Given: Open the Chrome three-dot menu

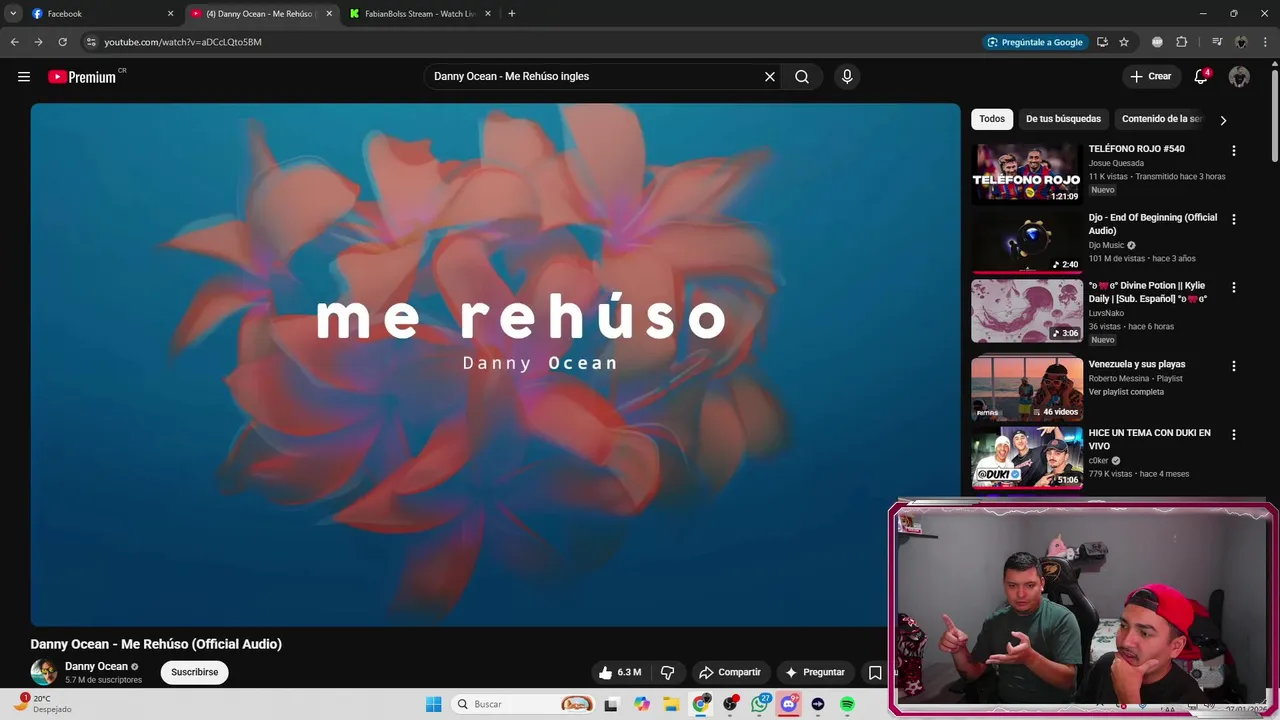Looking at the screenshot, I should (1265, 42).
